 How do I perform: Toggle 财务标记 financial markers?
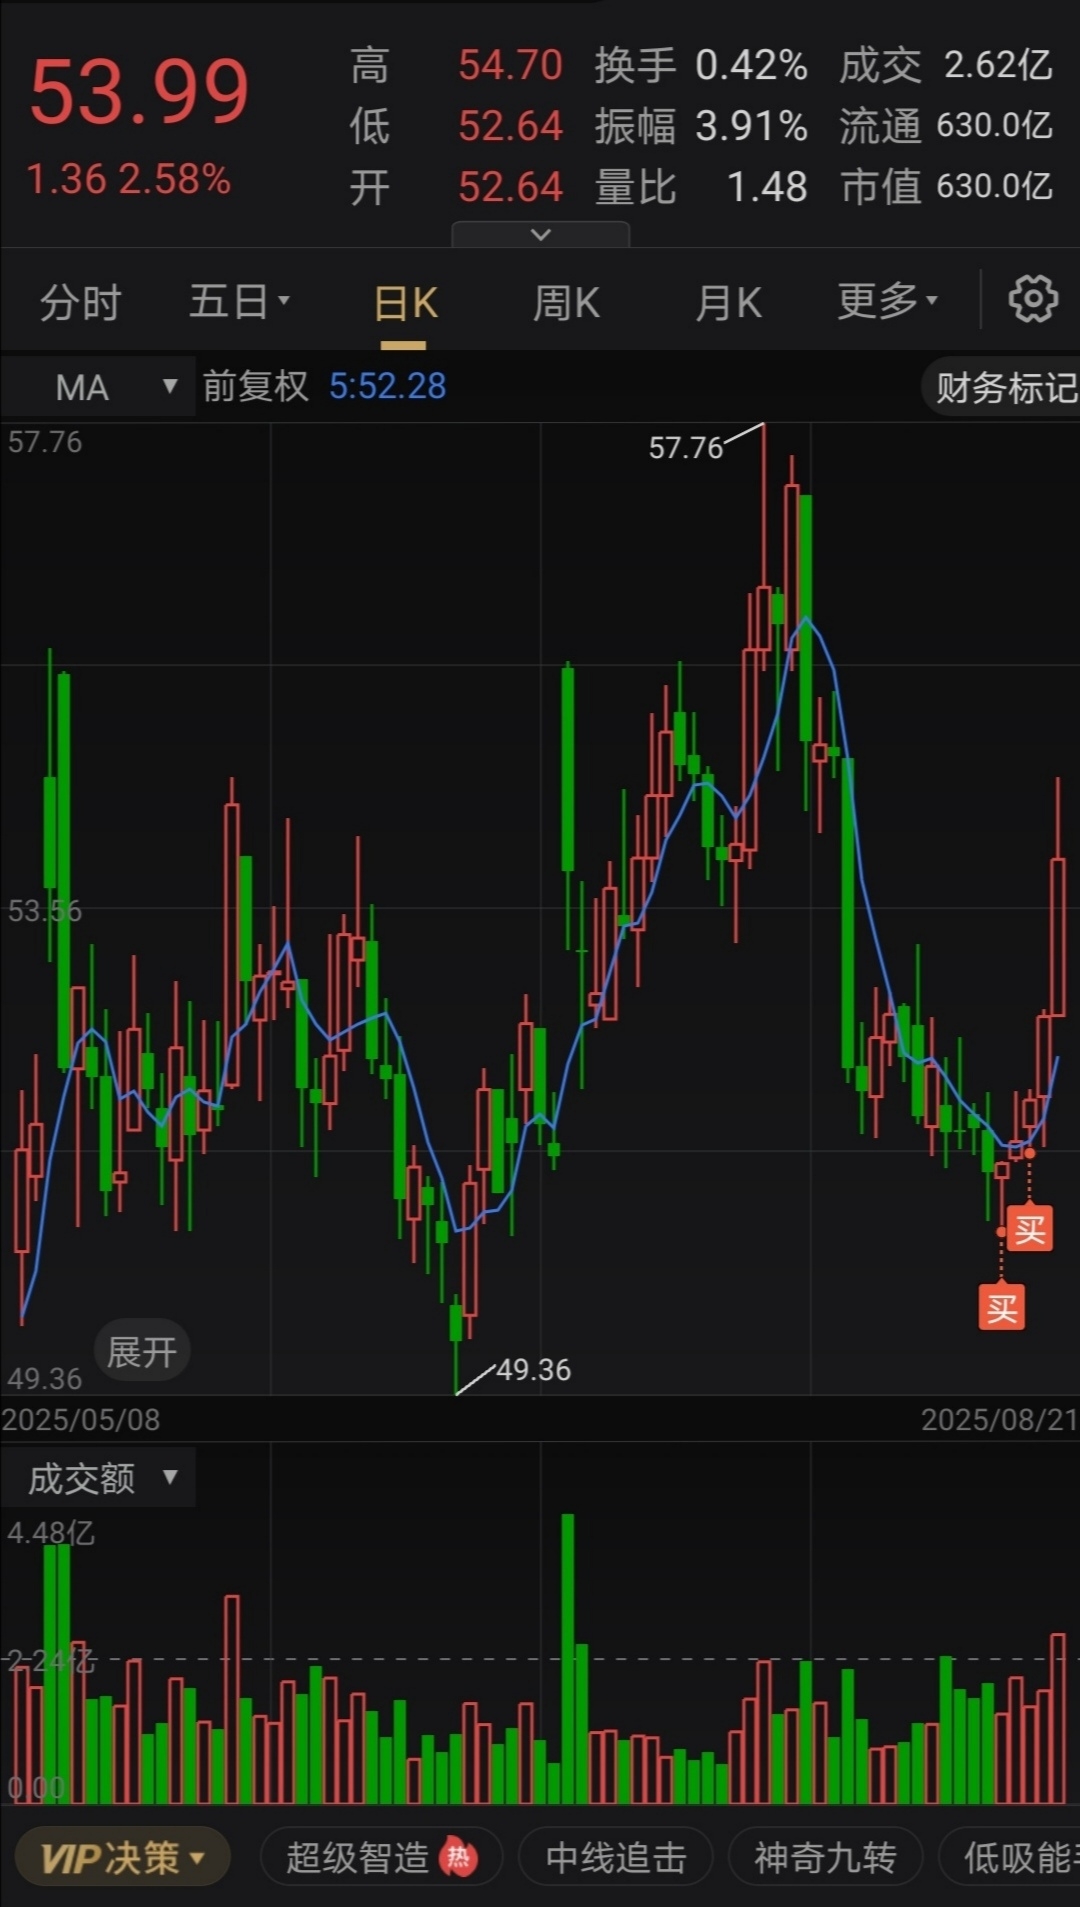1002,387
